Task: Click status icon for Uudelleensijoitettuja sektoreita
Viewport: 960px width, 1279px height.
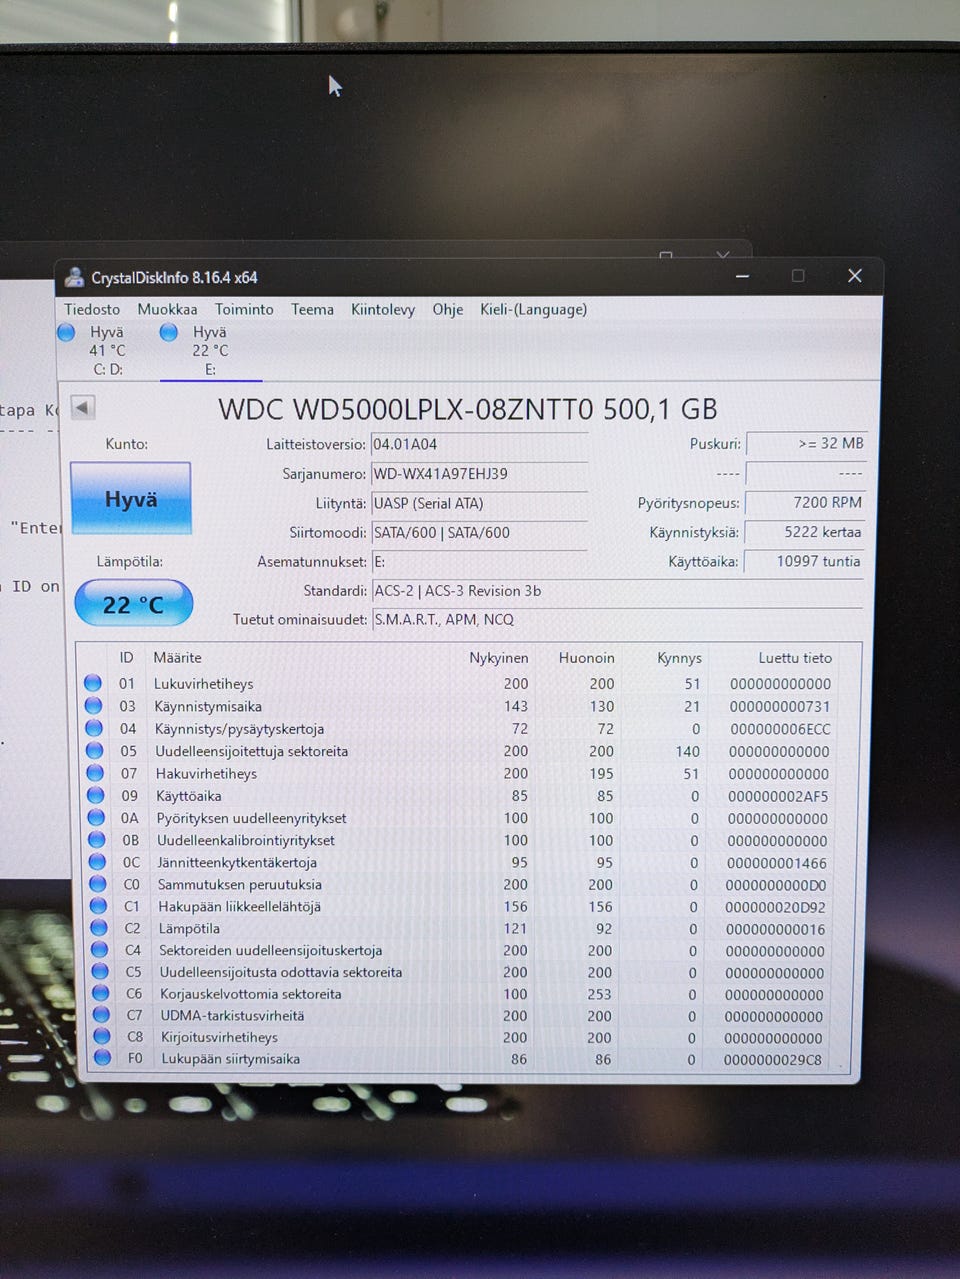Action: point(95,750)
